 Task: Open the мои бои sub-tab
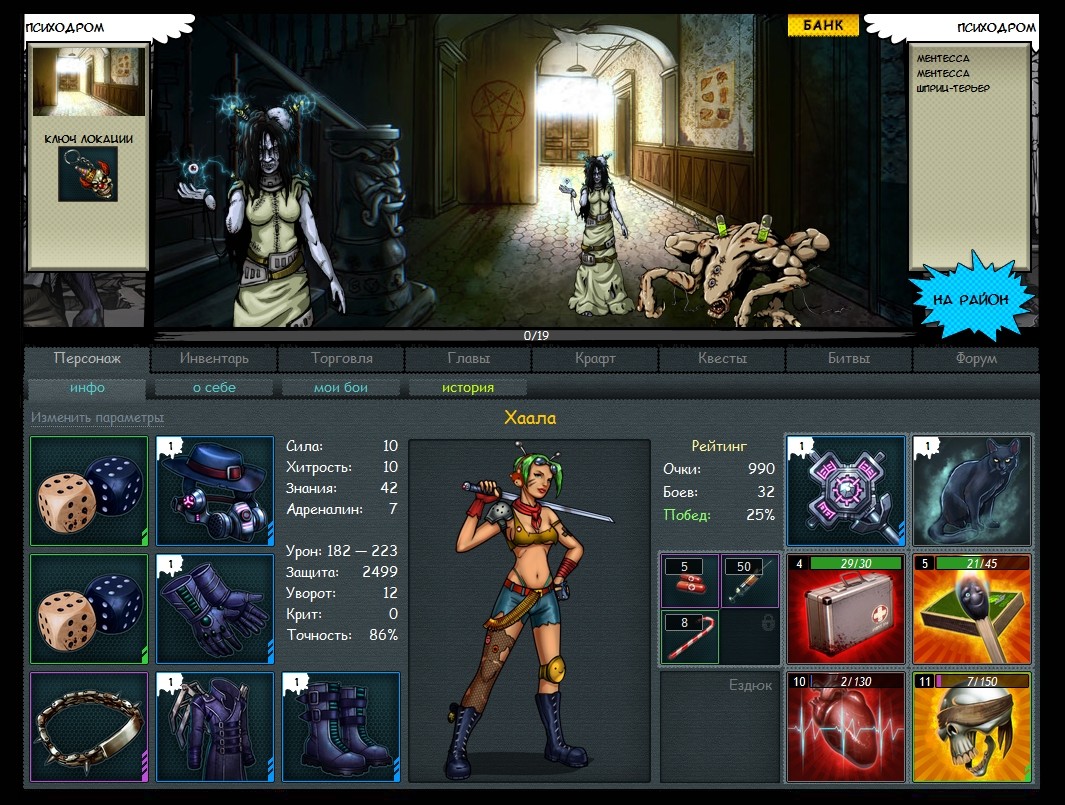(x=341, y=387)
